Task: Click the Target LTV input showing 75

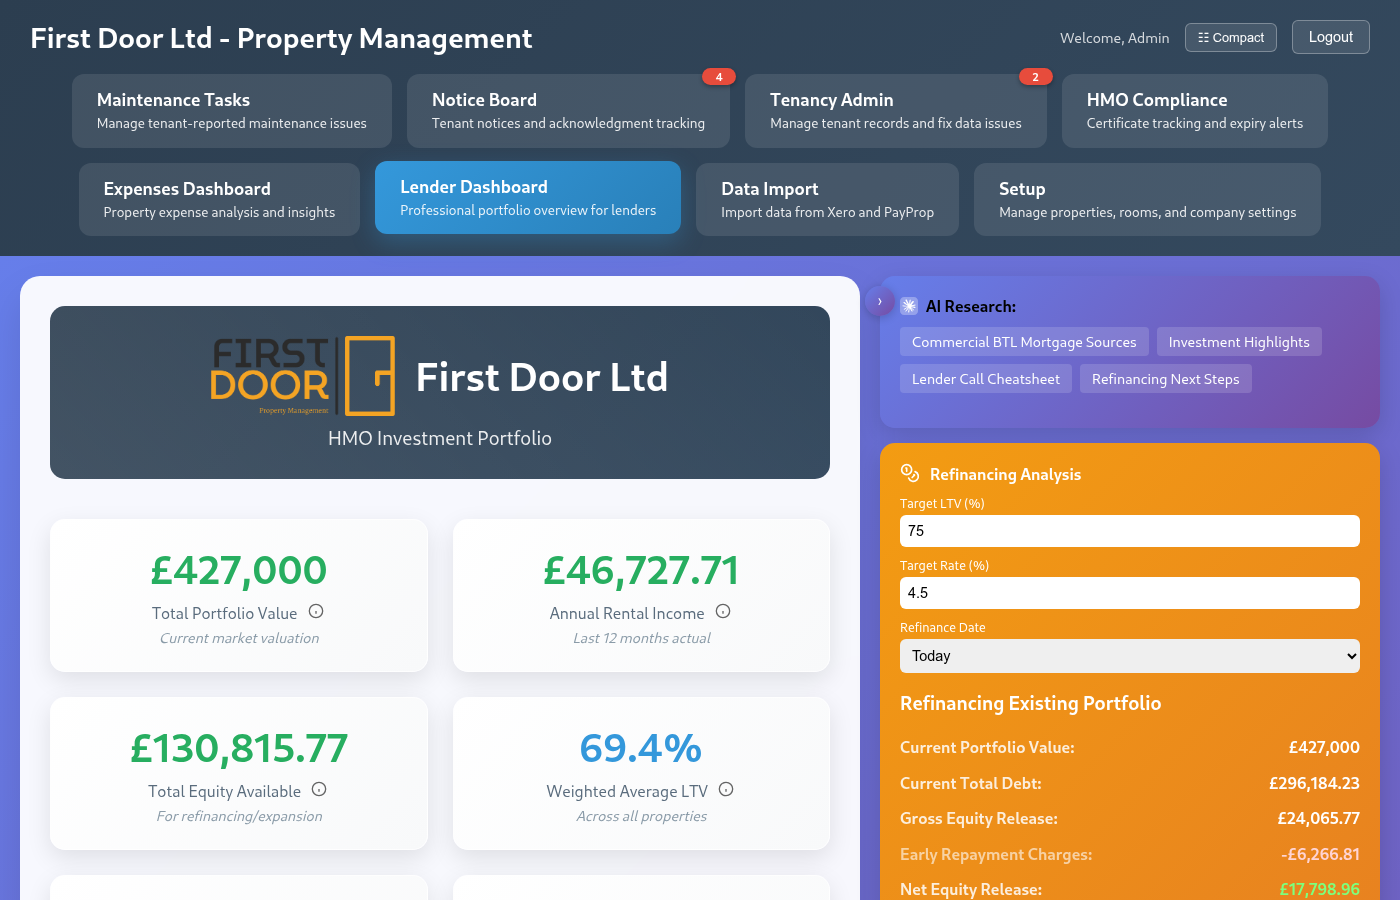Action: (x=1129, y=530)
